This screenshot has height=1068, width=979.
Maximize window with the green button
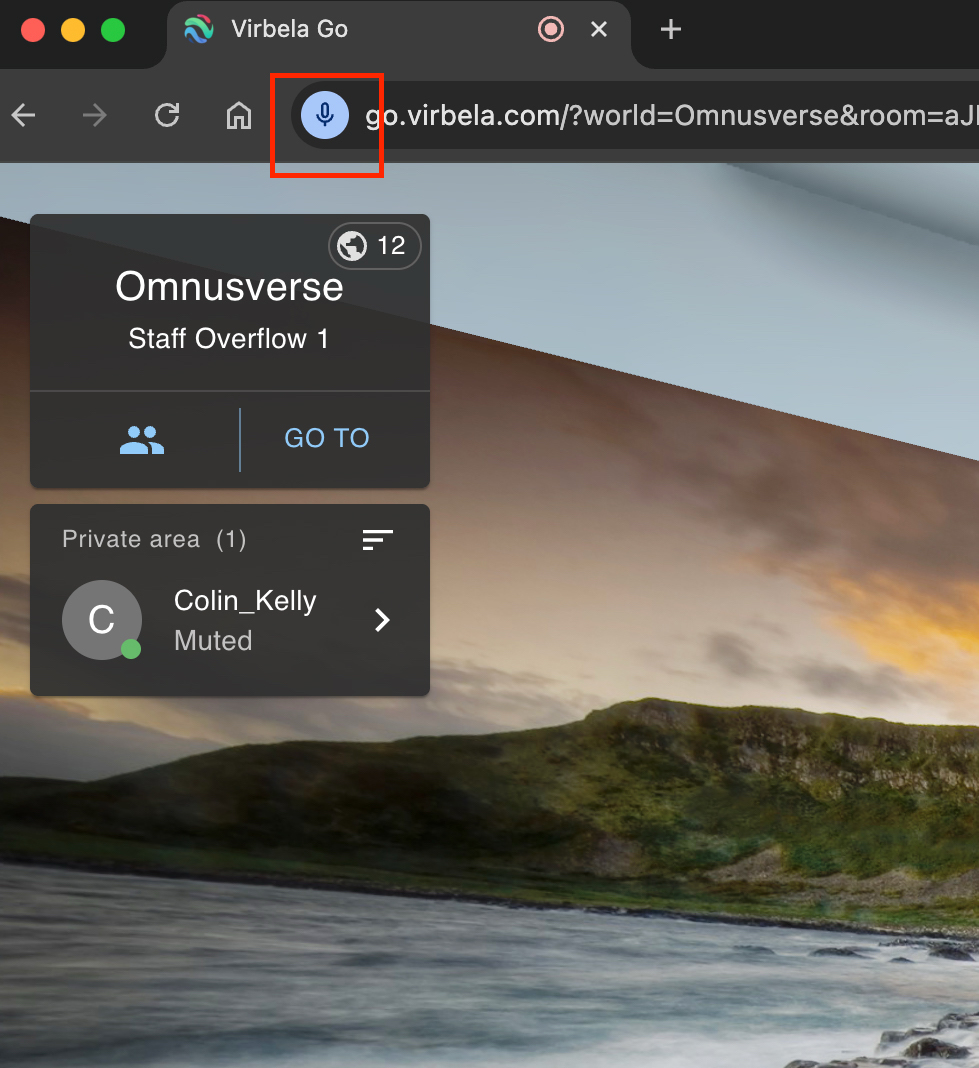(113, 30)
